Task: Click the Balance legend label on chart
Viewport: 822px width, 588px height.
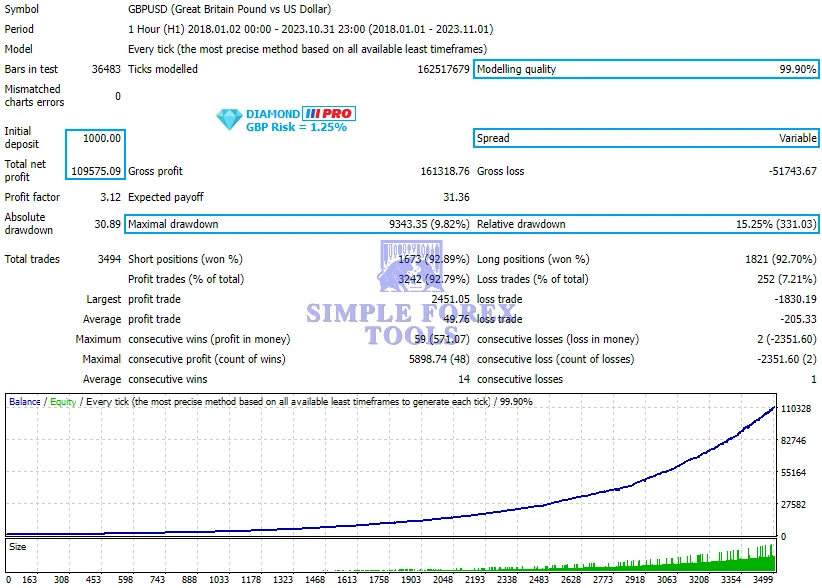Action: (25, 402)
